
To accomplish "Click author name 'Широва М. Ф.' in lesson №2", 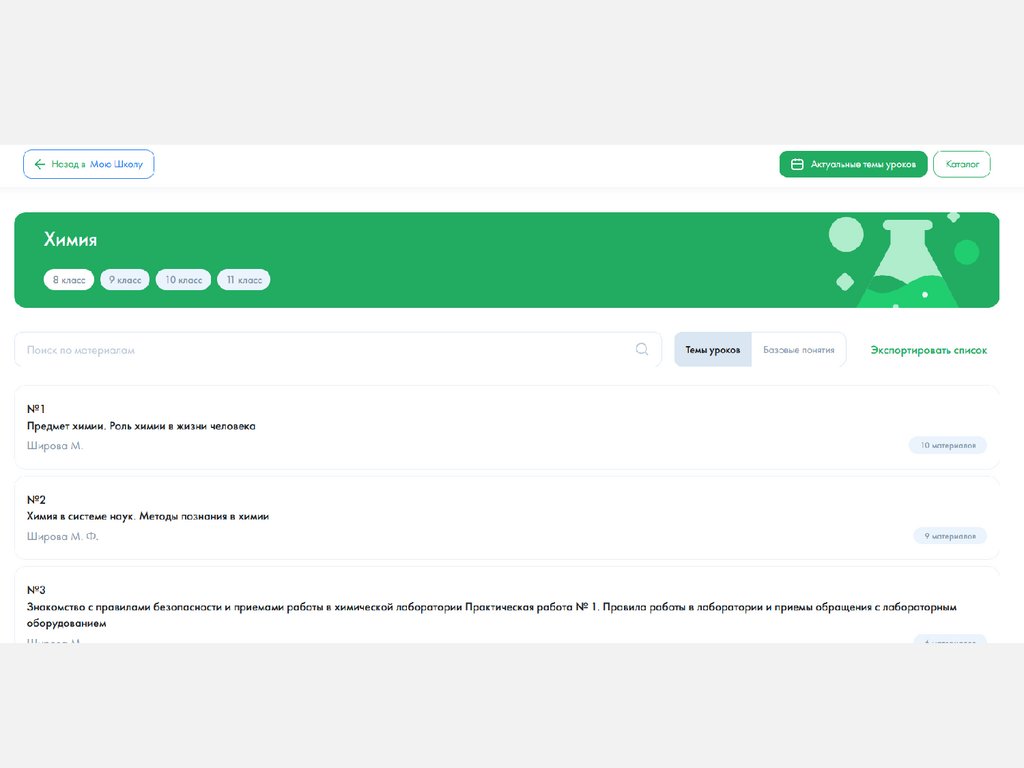I will tap(63, 536).
